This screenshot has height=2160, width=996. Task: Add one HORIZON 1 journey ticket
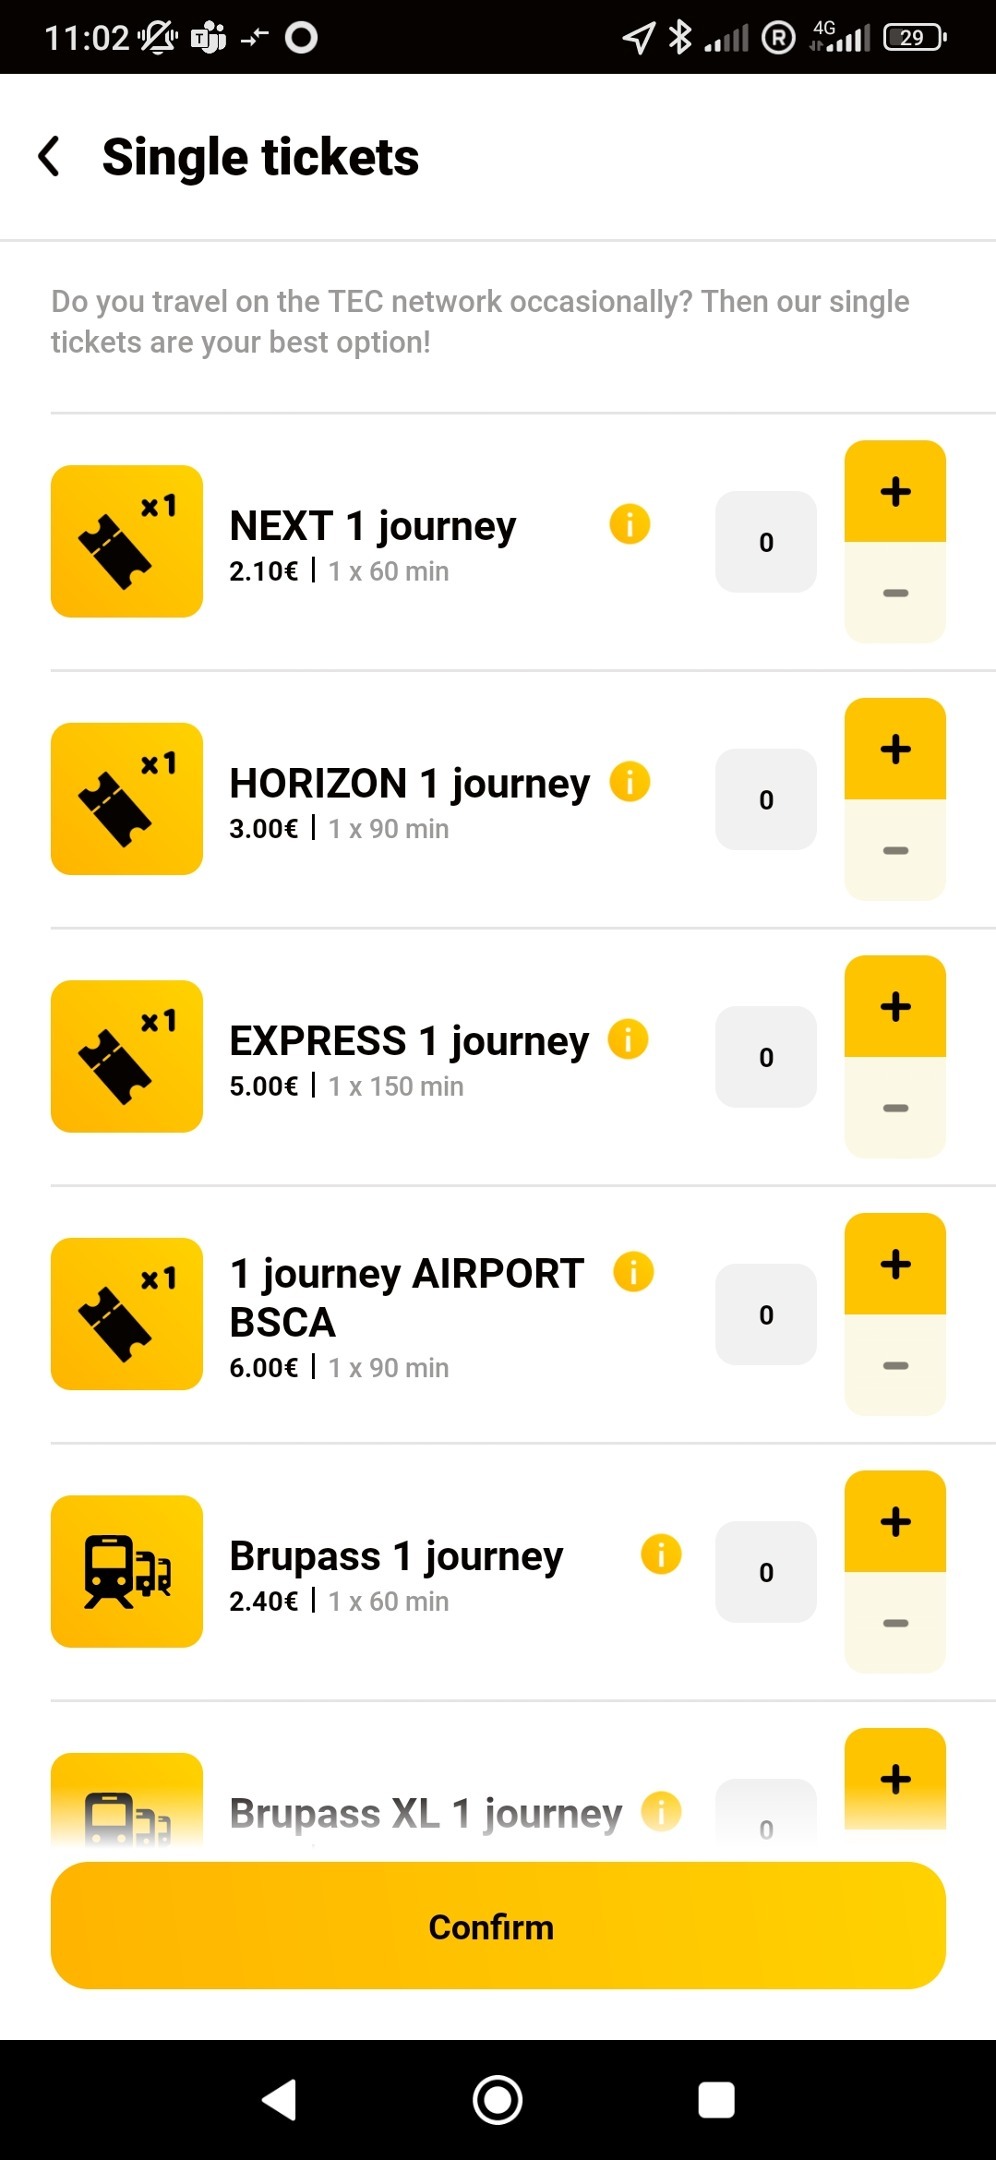pos(895,749)
